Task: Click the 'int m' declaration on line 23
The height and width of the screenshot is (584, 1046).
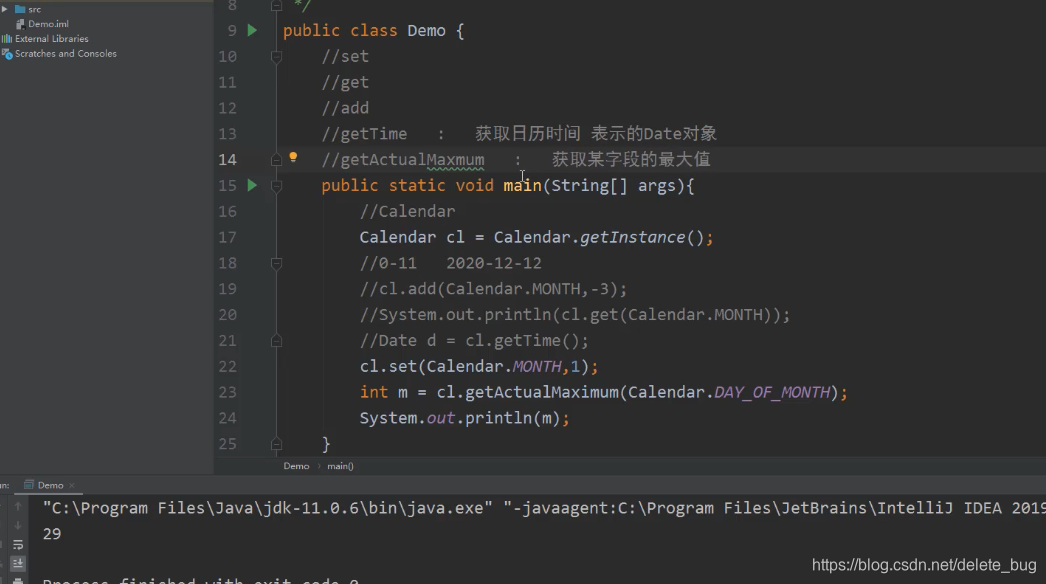Action: pos(384,392)
